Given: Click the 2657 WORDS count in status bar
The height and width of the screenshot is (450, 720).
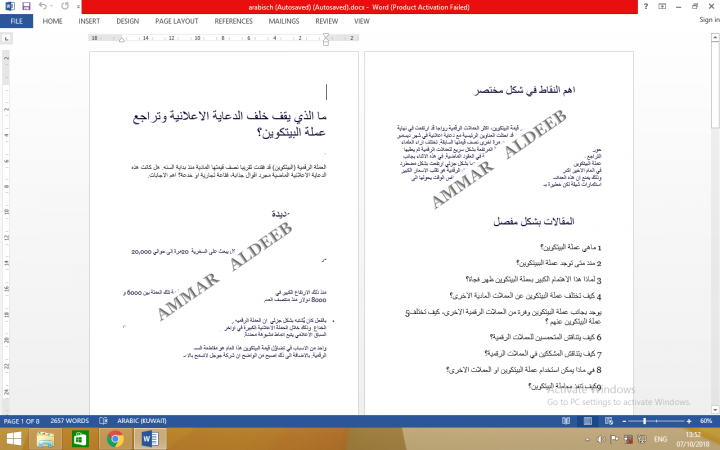Looking at the screenshot, I should tap(70, 421).
